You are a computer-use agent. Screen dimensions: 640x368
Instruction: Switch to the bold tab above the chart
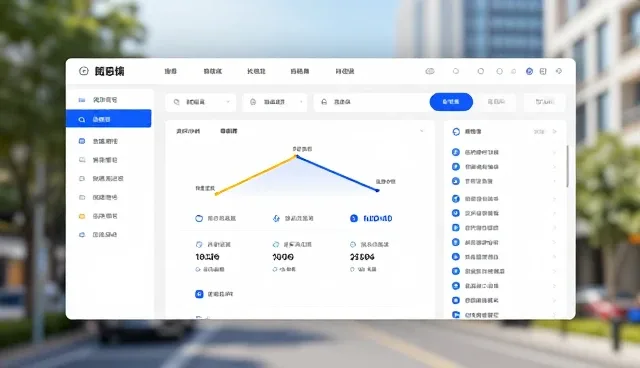(229, 131)
